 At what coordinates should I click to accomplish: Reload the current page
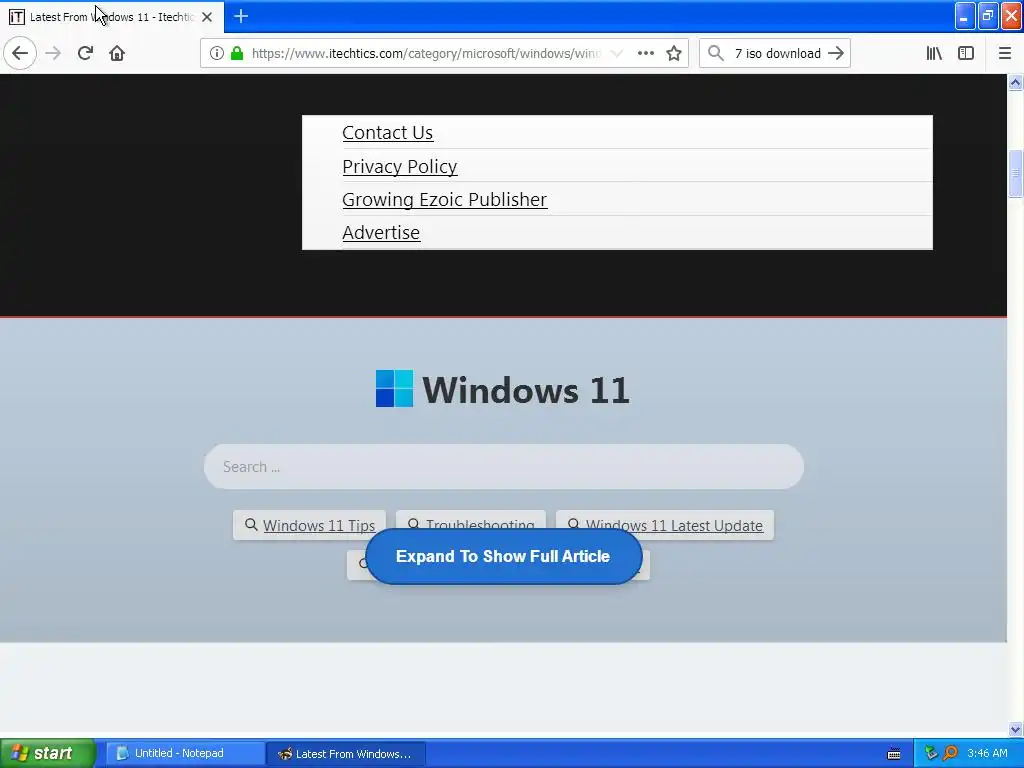coord(85,53)
